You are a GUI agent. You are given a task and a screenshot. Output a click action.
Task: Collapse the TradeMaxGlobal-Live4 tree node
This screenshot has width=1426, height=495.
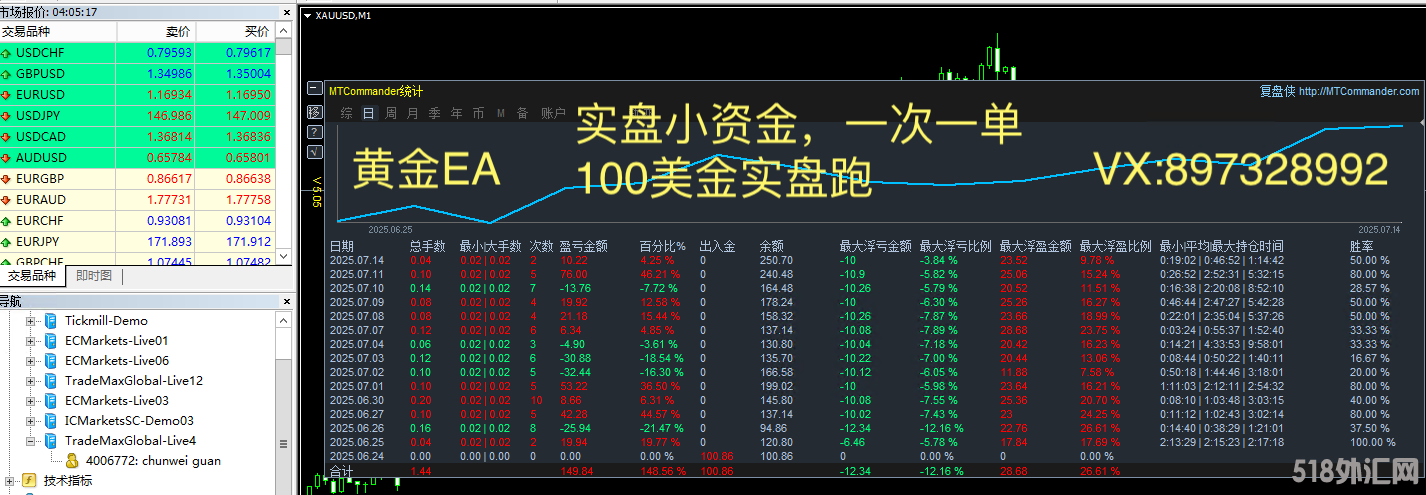(31, 441)
